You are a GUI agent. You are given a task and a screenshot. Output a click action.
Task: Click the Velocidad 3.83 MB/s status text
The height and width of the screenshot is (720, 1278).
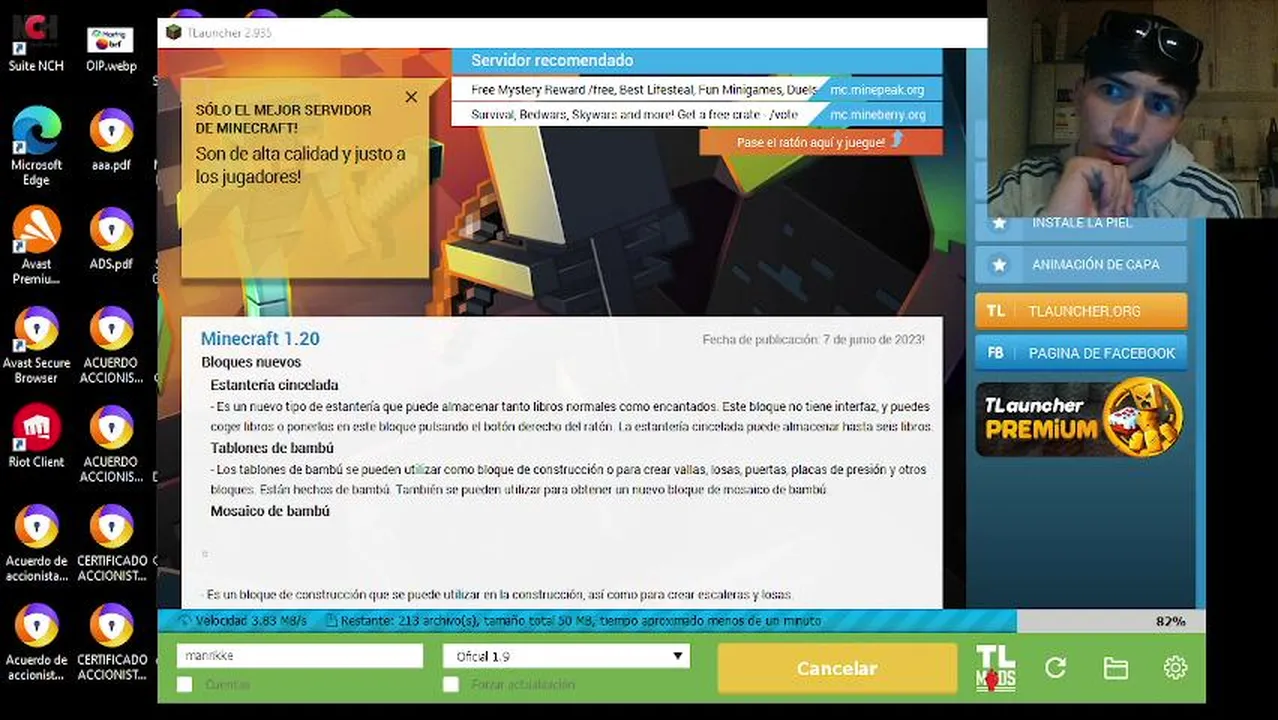pos(250,621)
